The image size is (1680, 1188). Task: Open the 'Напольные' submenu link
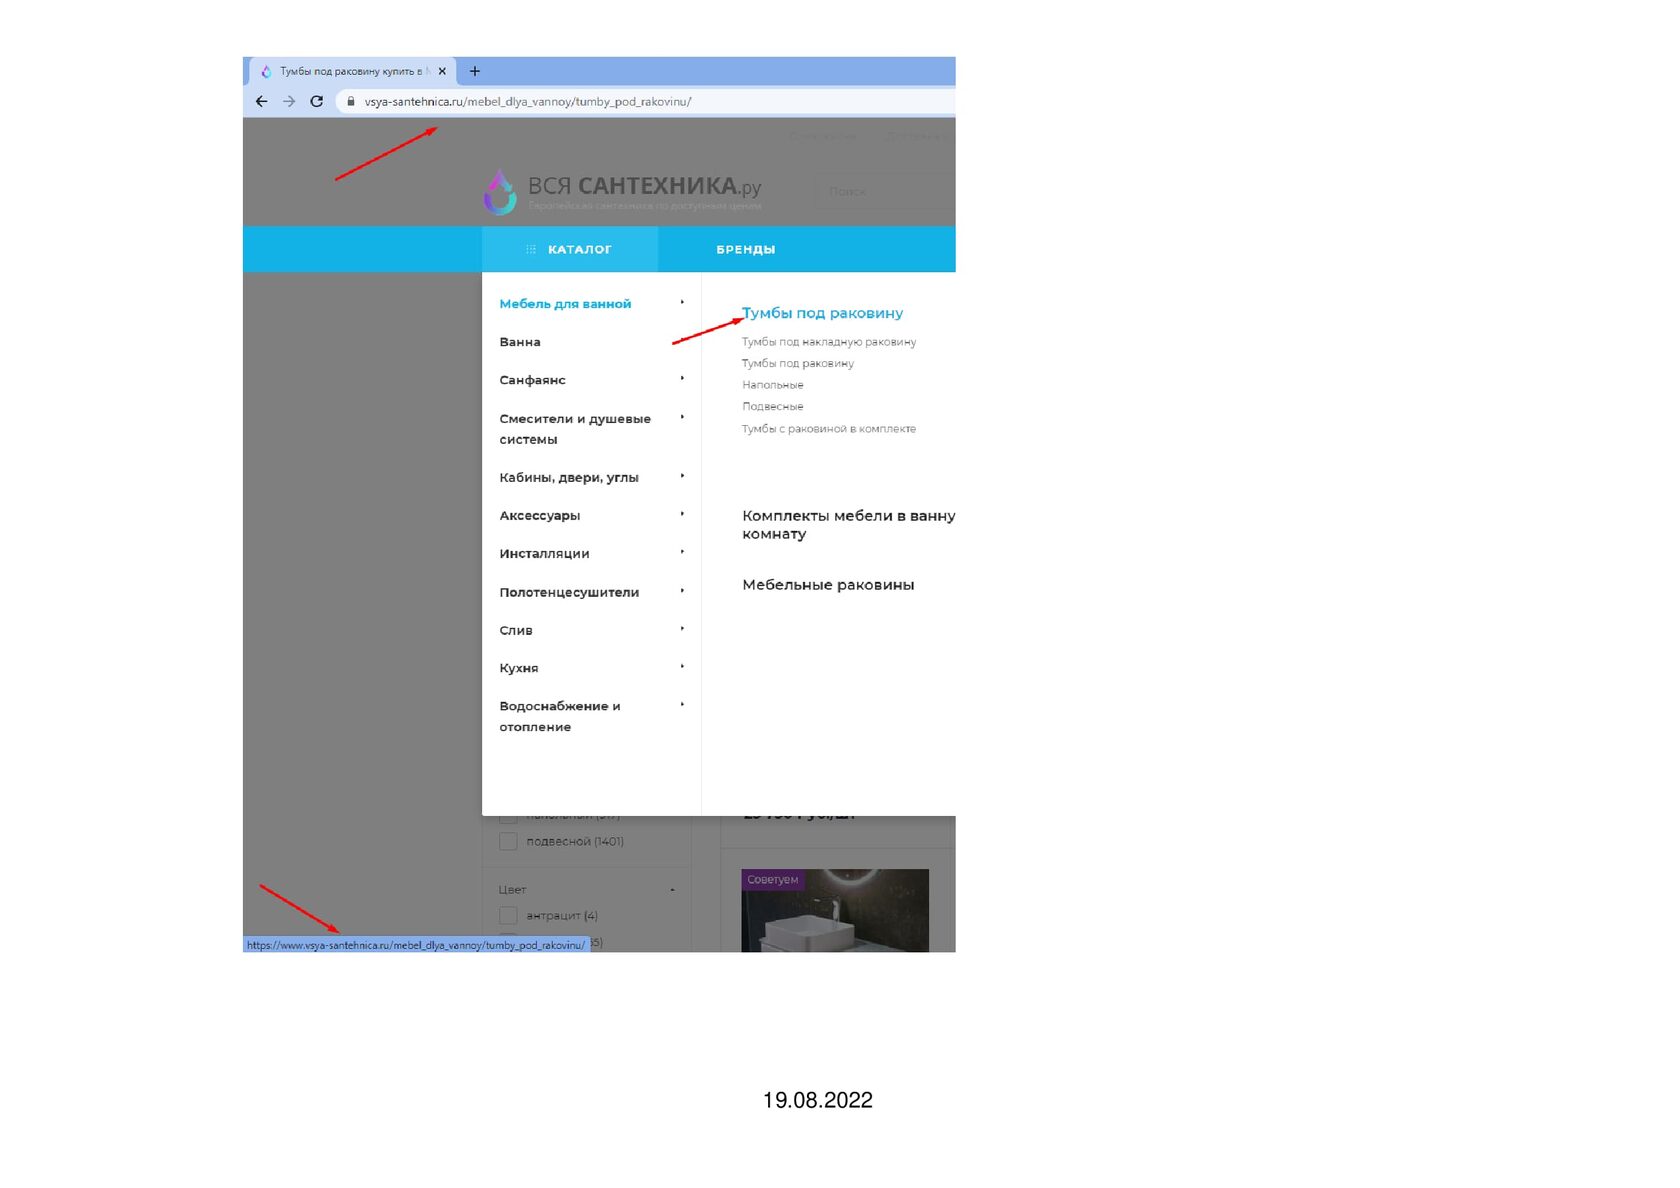click(773, 385)
